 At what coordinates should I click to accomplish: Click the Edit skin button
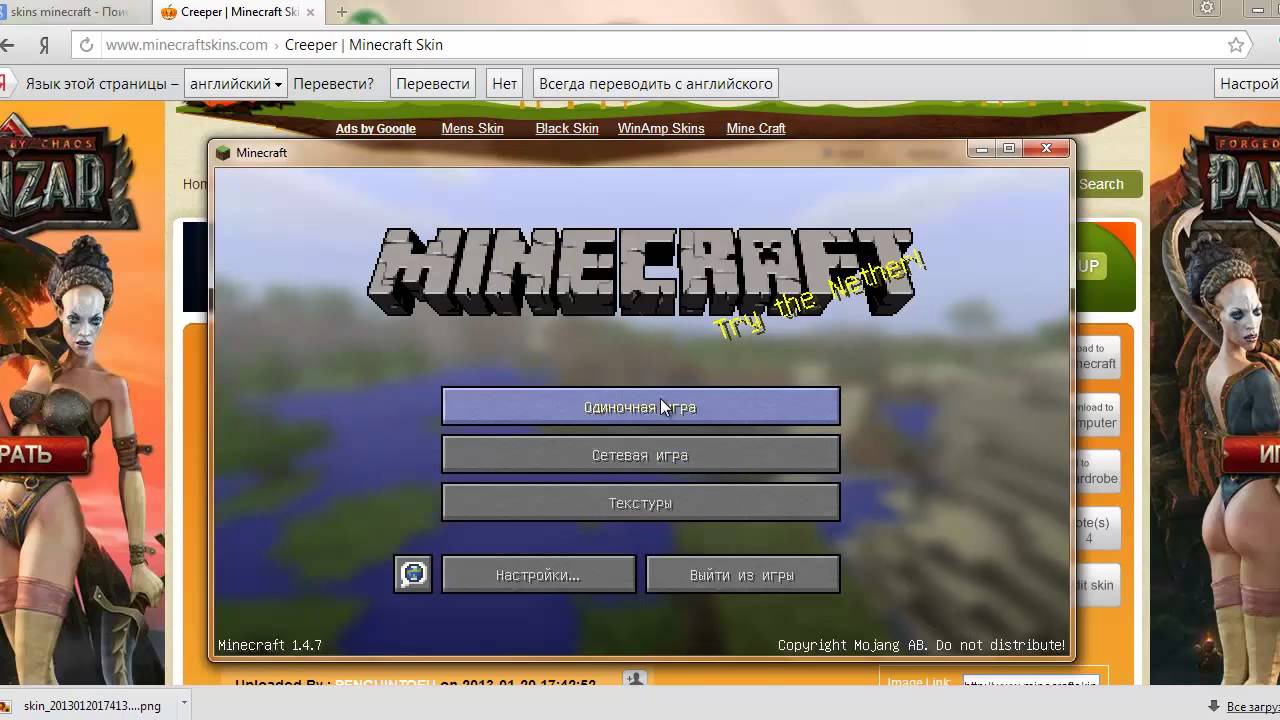1096,585
